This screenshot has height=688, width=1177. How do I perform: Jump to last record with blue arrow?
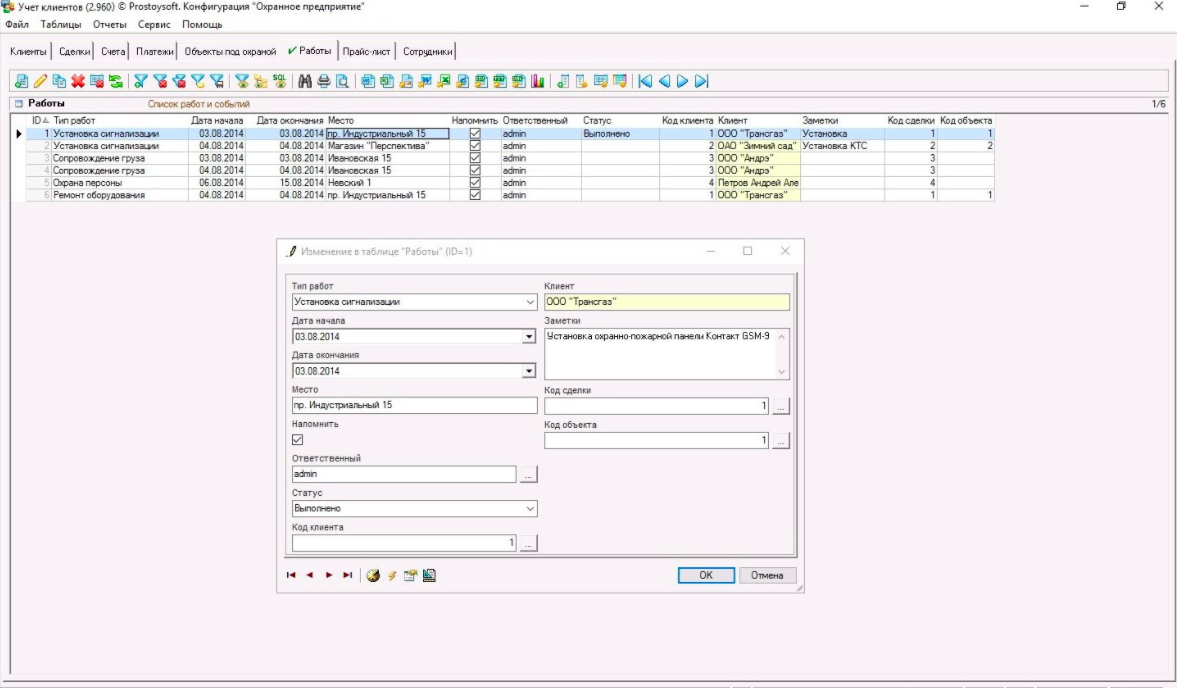point(702,81)
